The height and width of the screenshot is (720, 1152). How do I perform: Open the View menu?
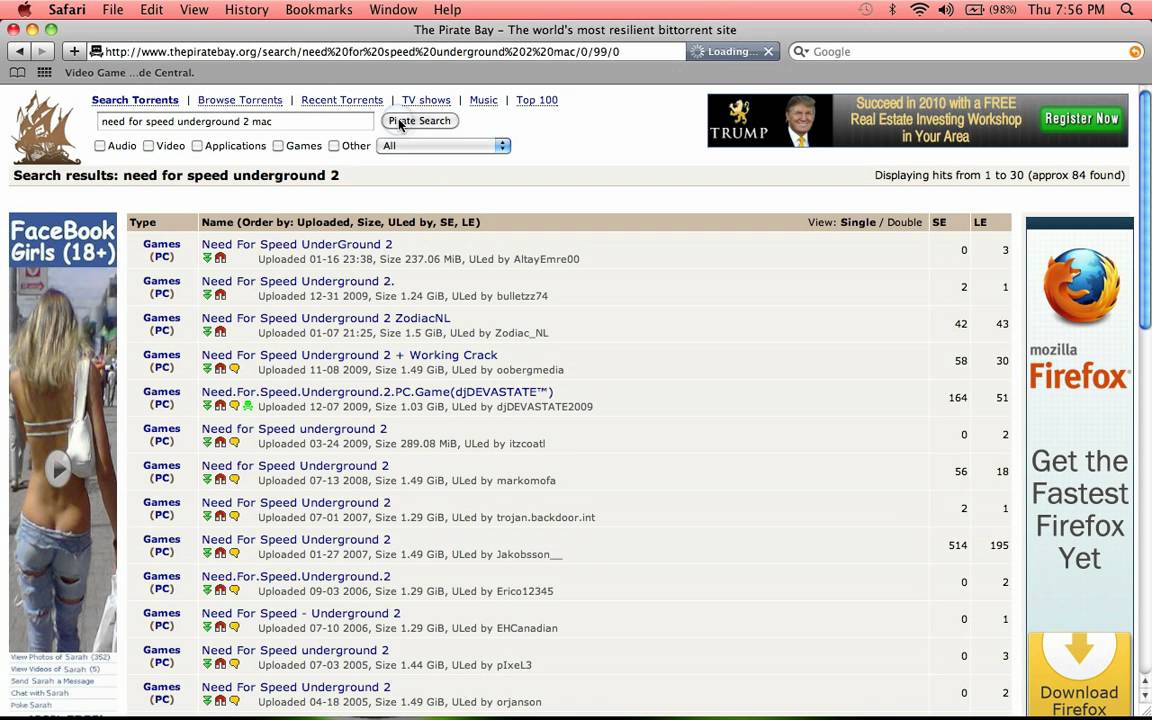tap(194, 10)
